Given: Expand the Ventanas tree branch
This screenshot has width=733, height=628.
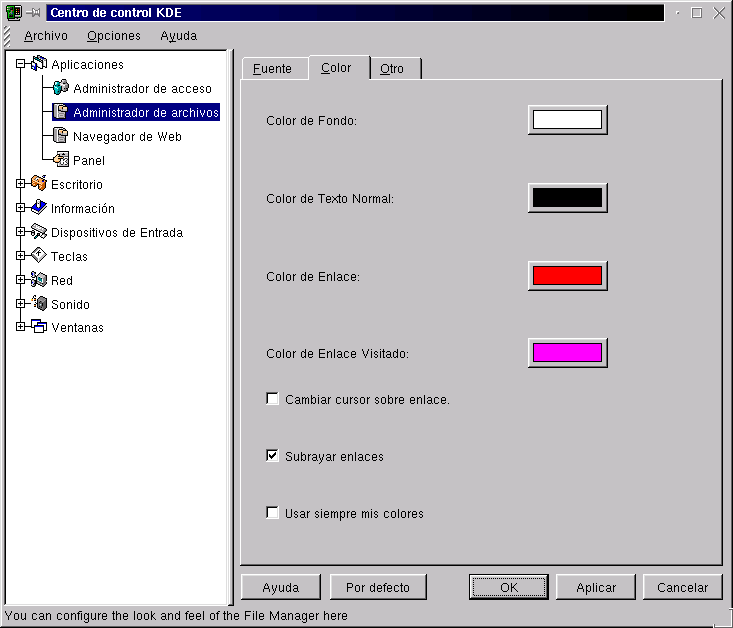Looking at the screenshot, I should (20, 327).
